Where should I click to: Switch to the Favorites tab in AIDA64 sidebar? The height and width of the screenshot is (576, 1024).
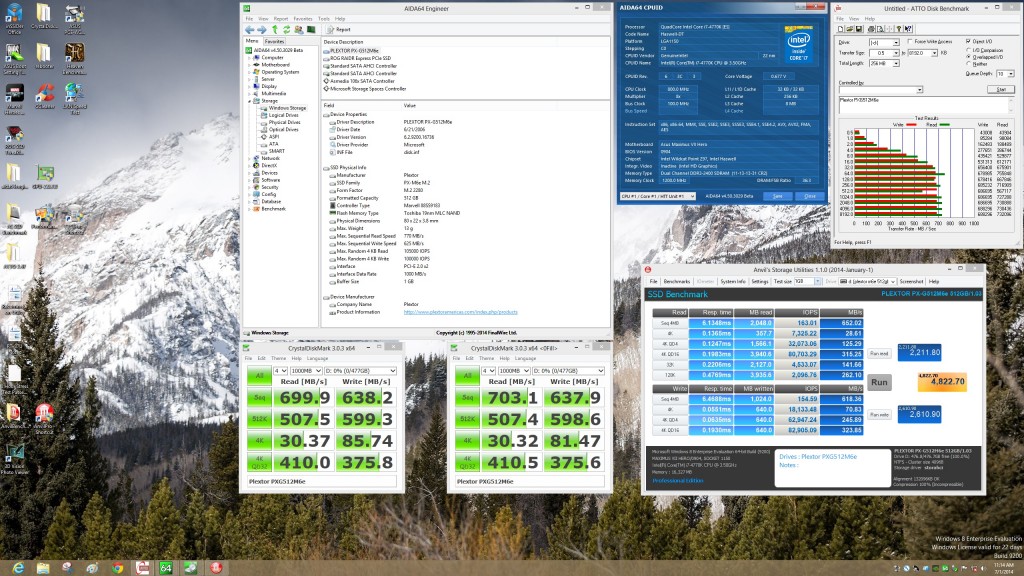[x=274, y=41]
